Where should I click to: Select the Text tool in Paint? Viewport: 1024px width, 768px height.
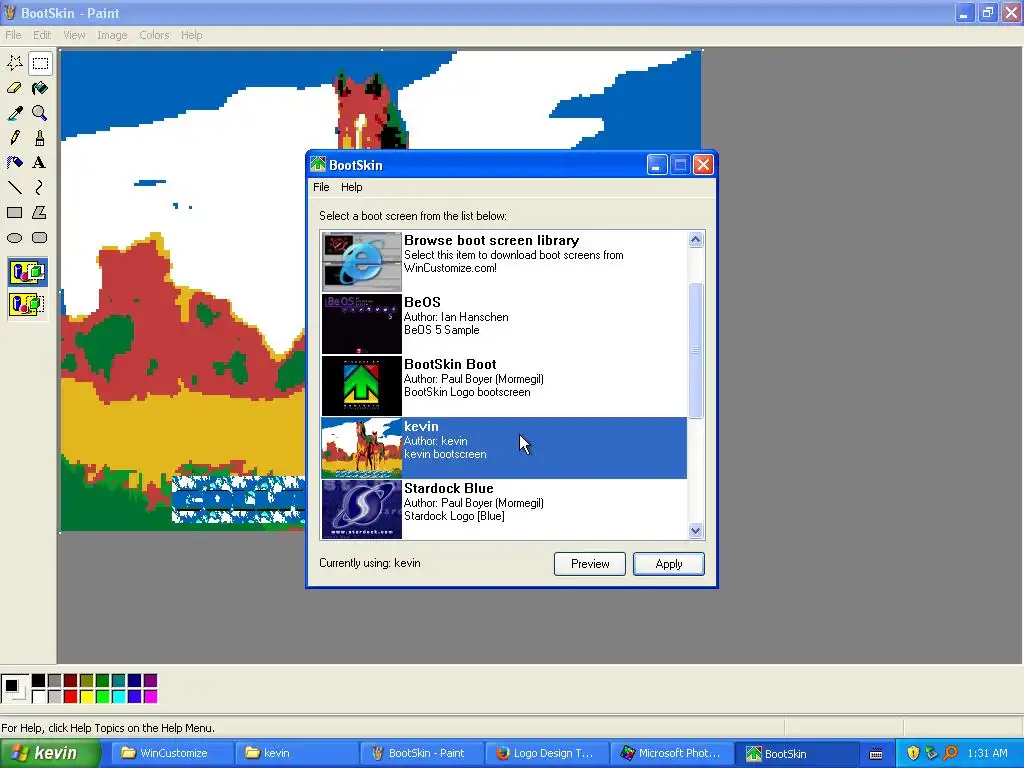pyautogui.click(x=40, y=163)
